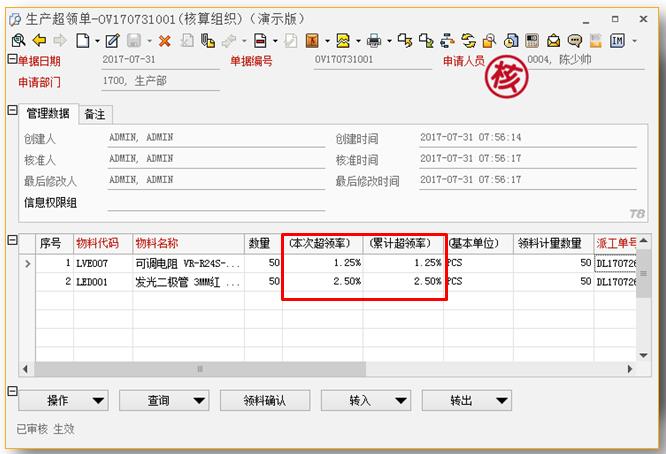Image resolution: width=666 pixels, height=454 pixels.
Task: Click the red X delete icon
Action: 164,41
